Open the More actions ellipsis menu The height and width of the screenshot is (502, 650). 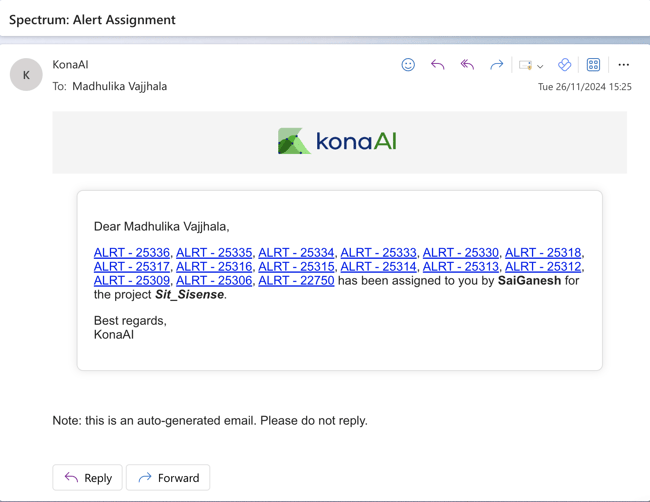[623, 65]
